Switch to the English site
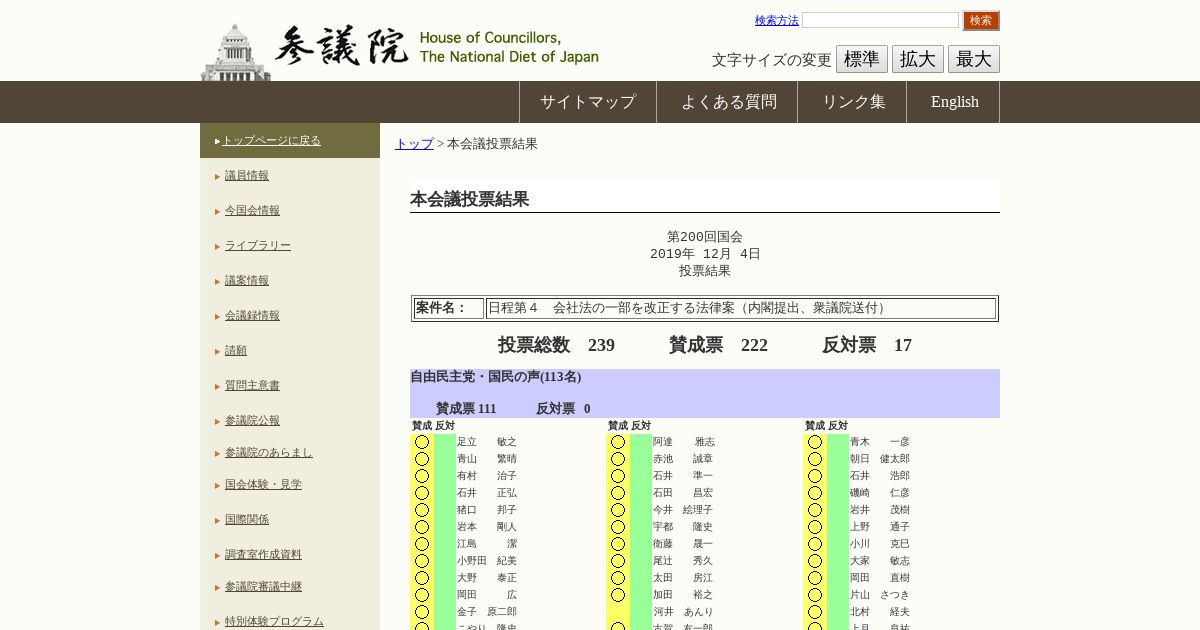The image size is (1200, 630). pos(954,102)
